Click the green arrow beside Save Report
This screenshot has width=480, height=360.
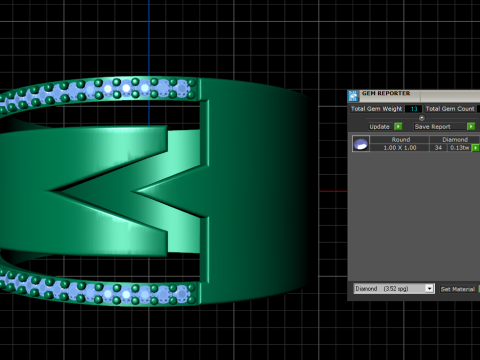pyautogui.click(x=471, y=126)
